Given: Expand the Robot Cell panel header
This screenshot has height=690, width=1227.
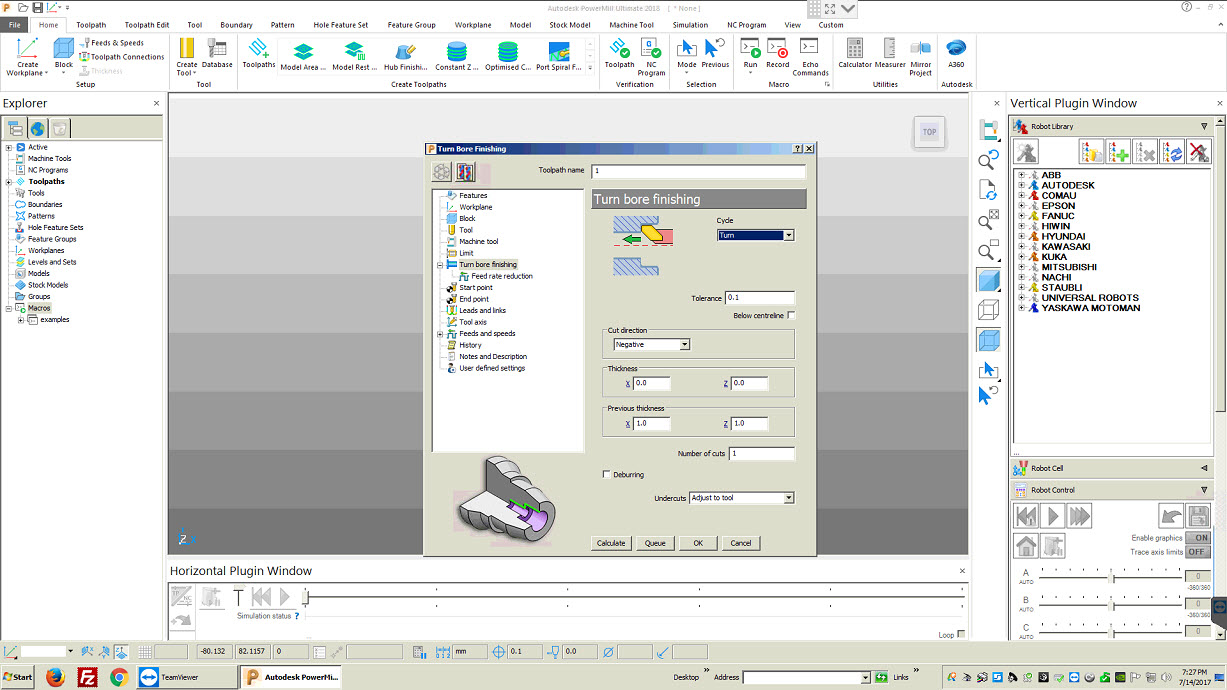Looking at the screenshot, I should pos(1204,468).
